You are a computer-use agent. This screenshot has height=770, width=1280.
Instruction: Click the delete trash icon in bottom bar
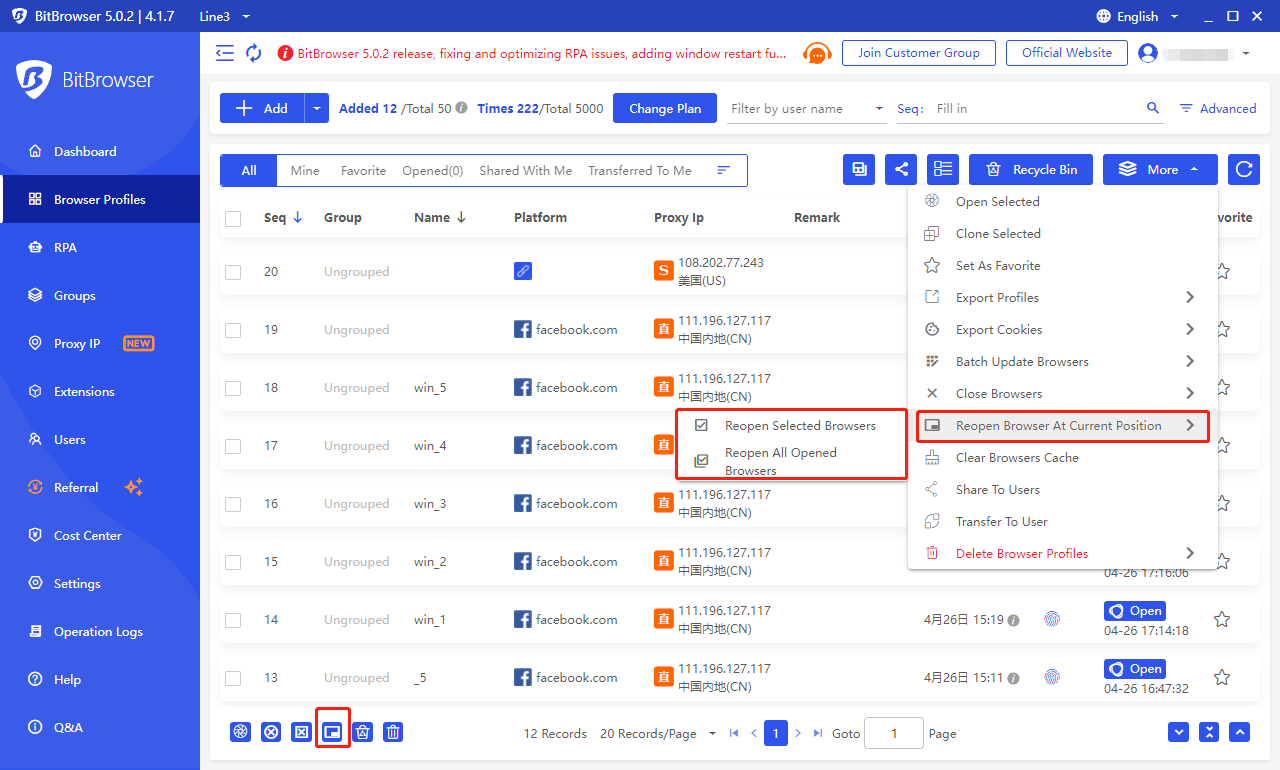(x=394, y=733)
